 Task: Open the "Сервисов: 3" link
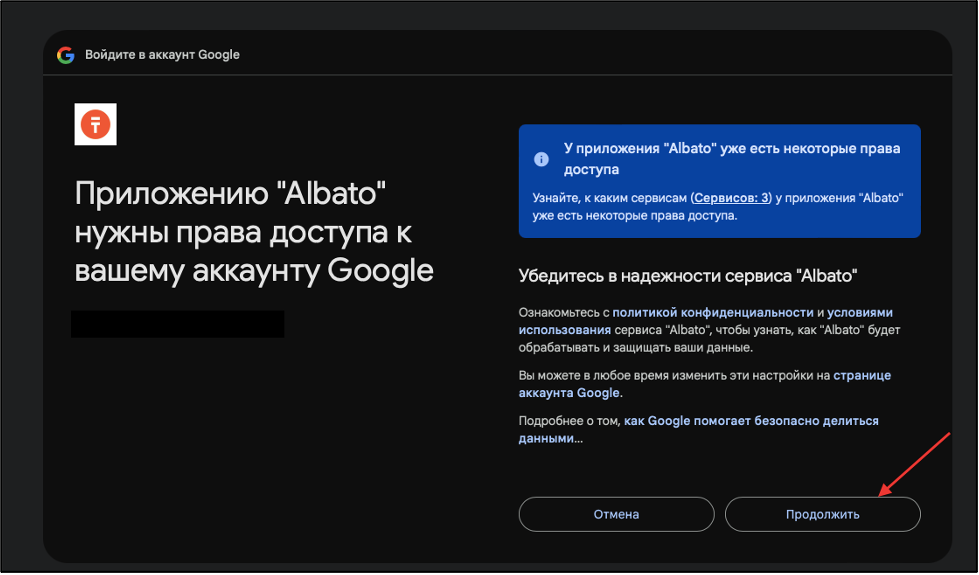[731, 198]
